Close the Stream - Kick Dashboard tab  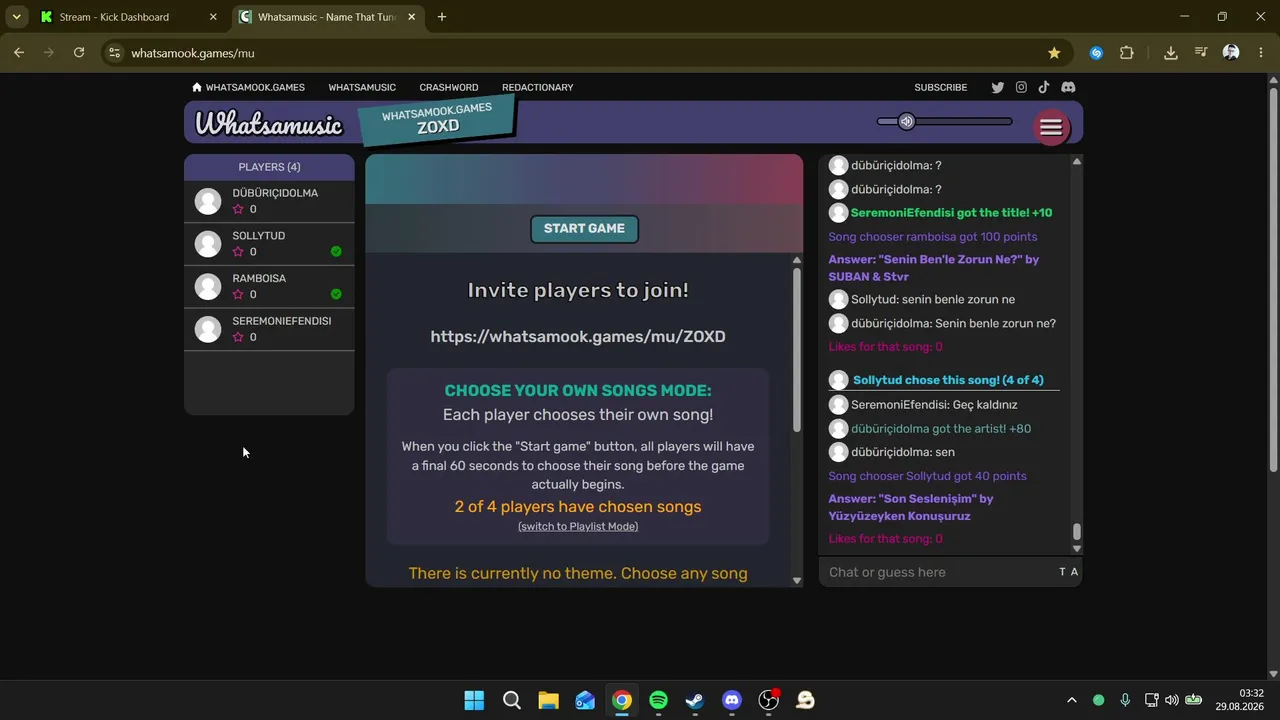click(x=213, y=17)
